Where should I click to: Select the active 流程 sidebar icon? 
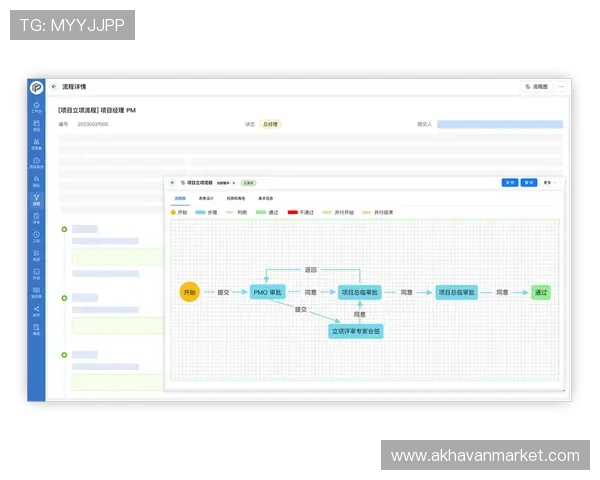(36, 199)
